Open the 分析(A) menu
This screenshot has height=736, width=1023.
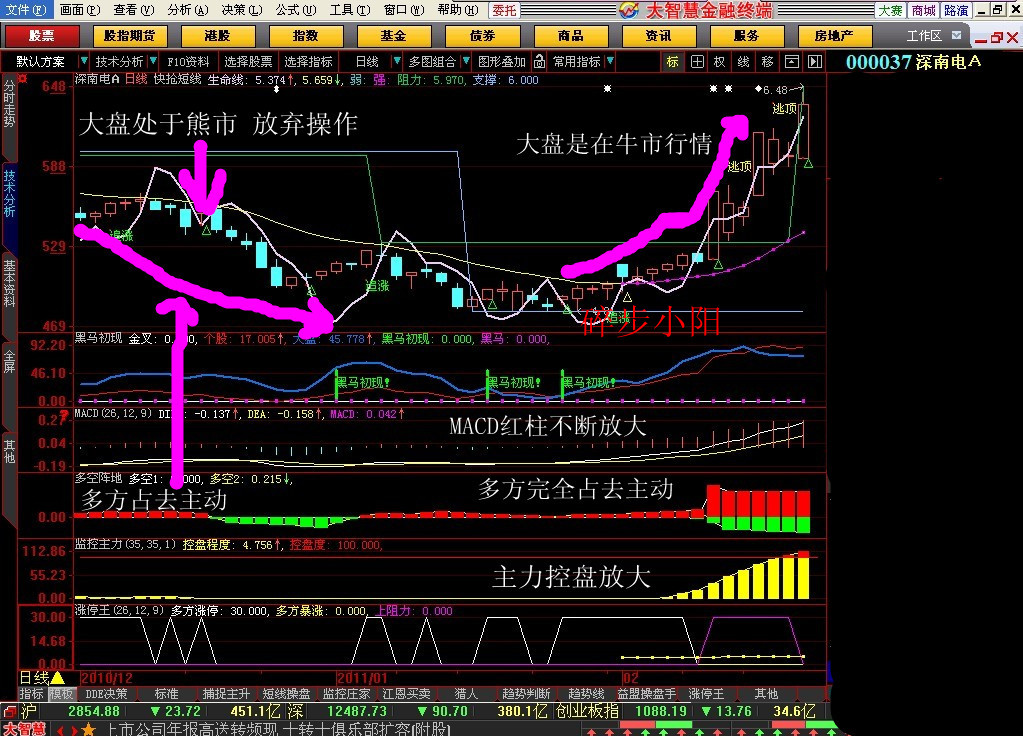click(188, 10)
